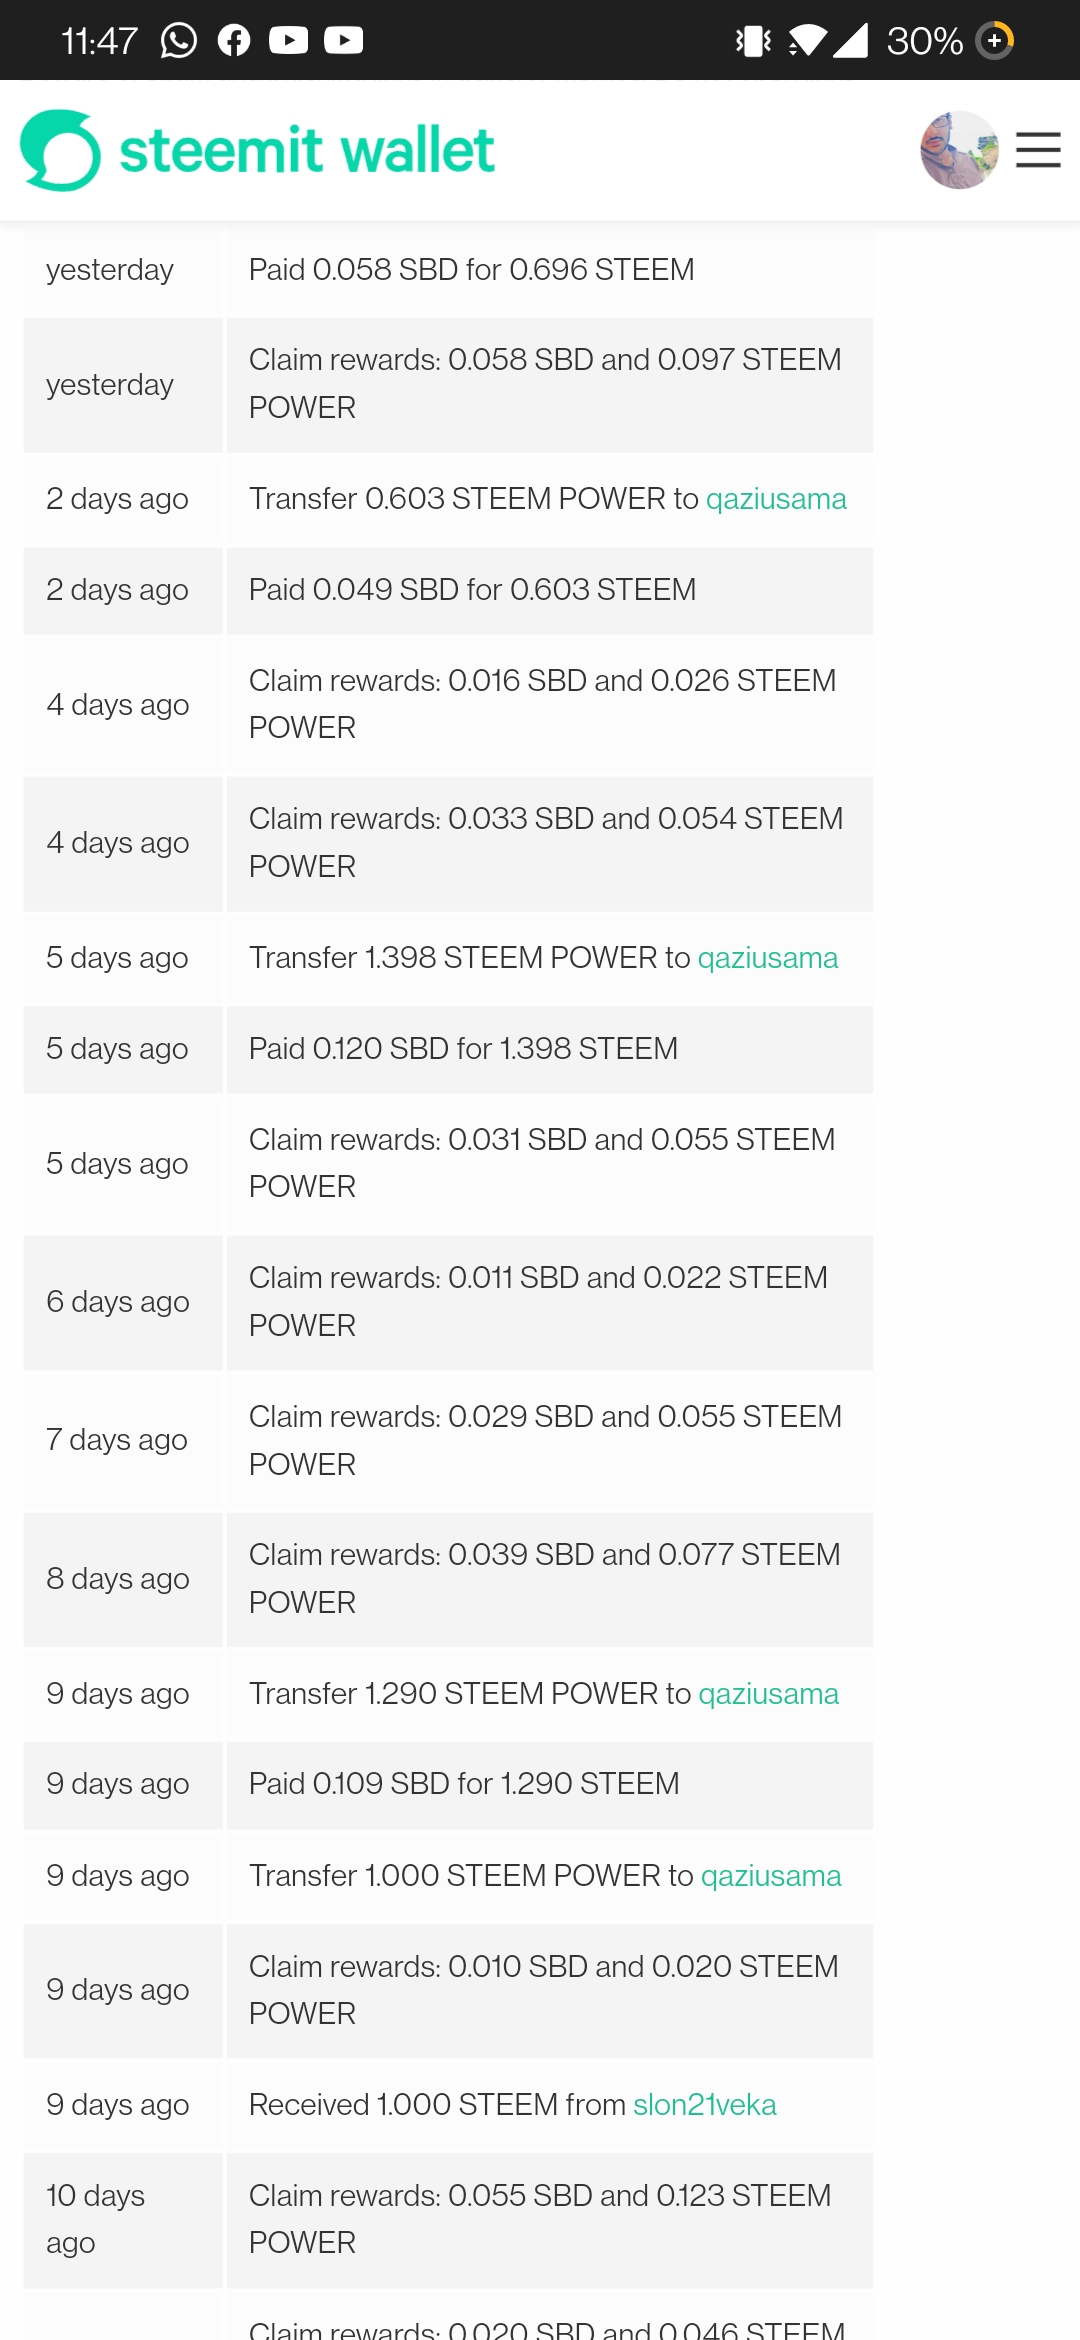The image size is (1080, 2340).
Task: Select the Paid 0.058 SBD for 0.696 STEEM row
Action: click(471, 270)
